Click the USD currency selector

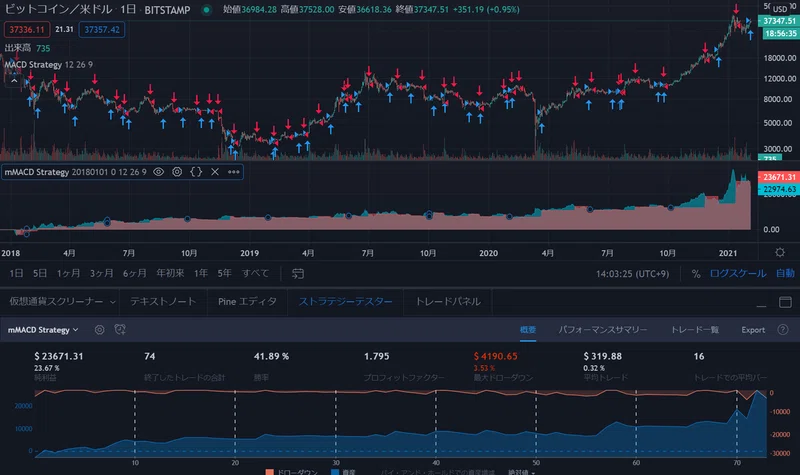click(780, 9)
